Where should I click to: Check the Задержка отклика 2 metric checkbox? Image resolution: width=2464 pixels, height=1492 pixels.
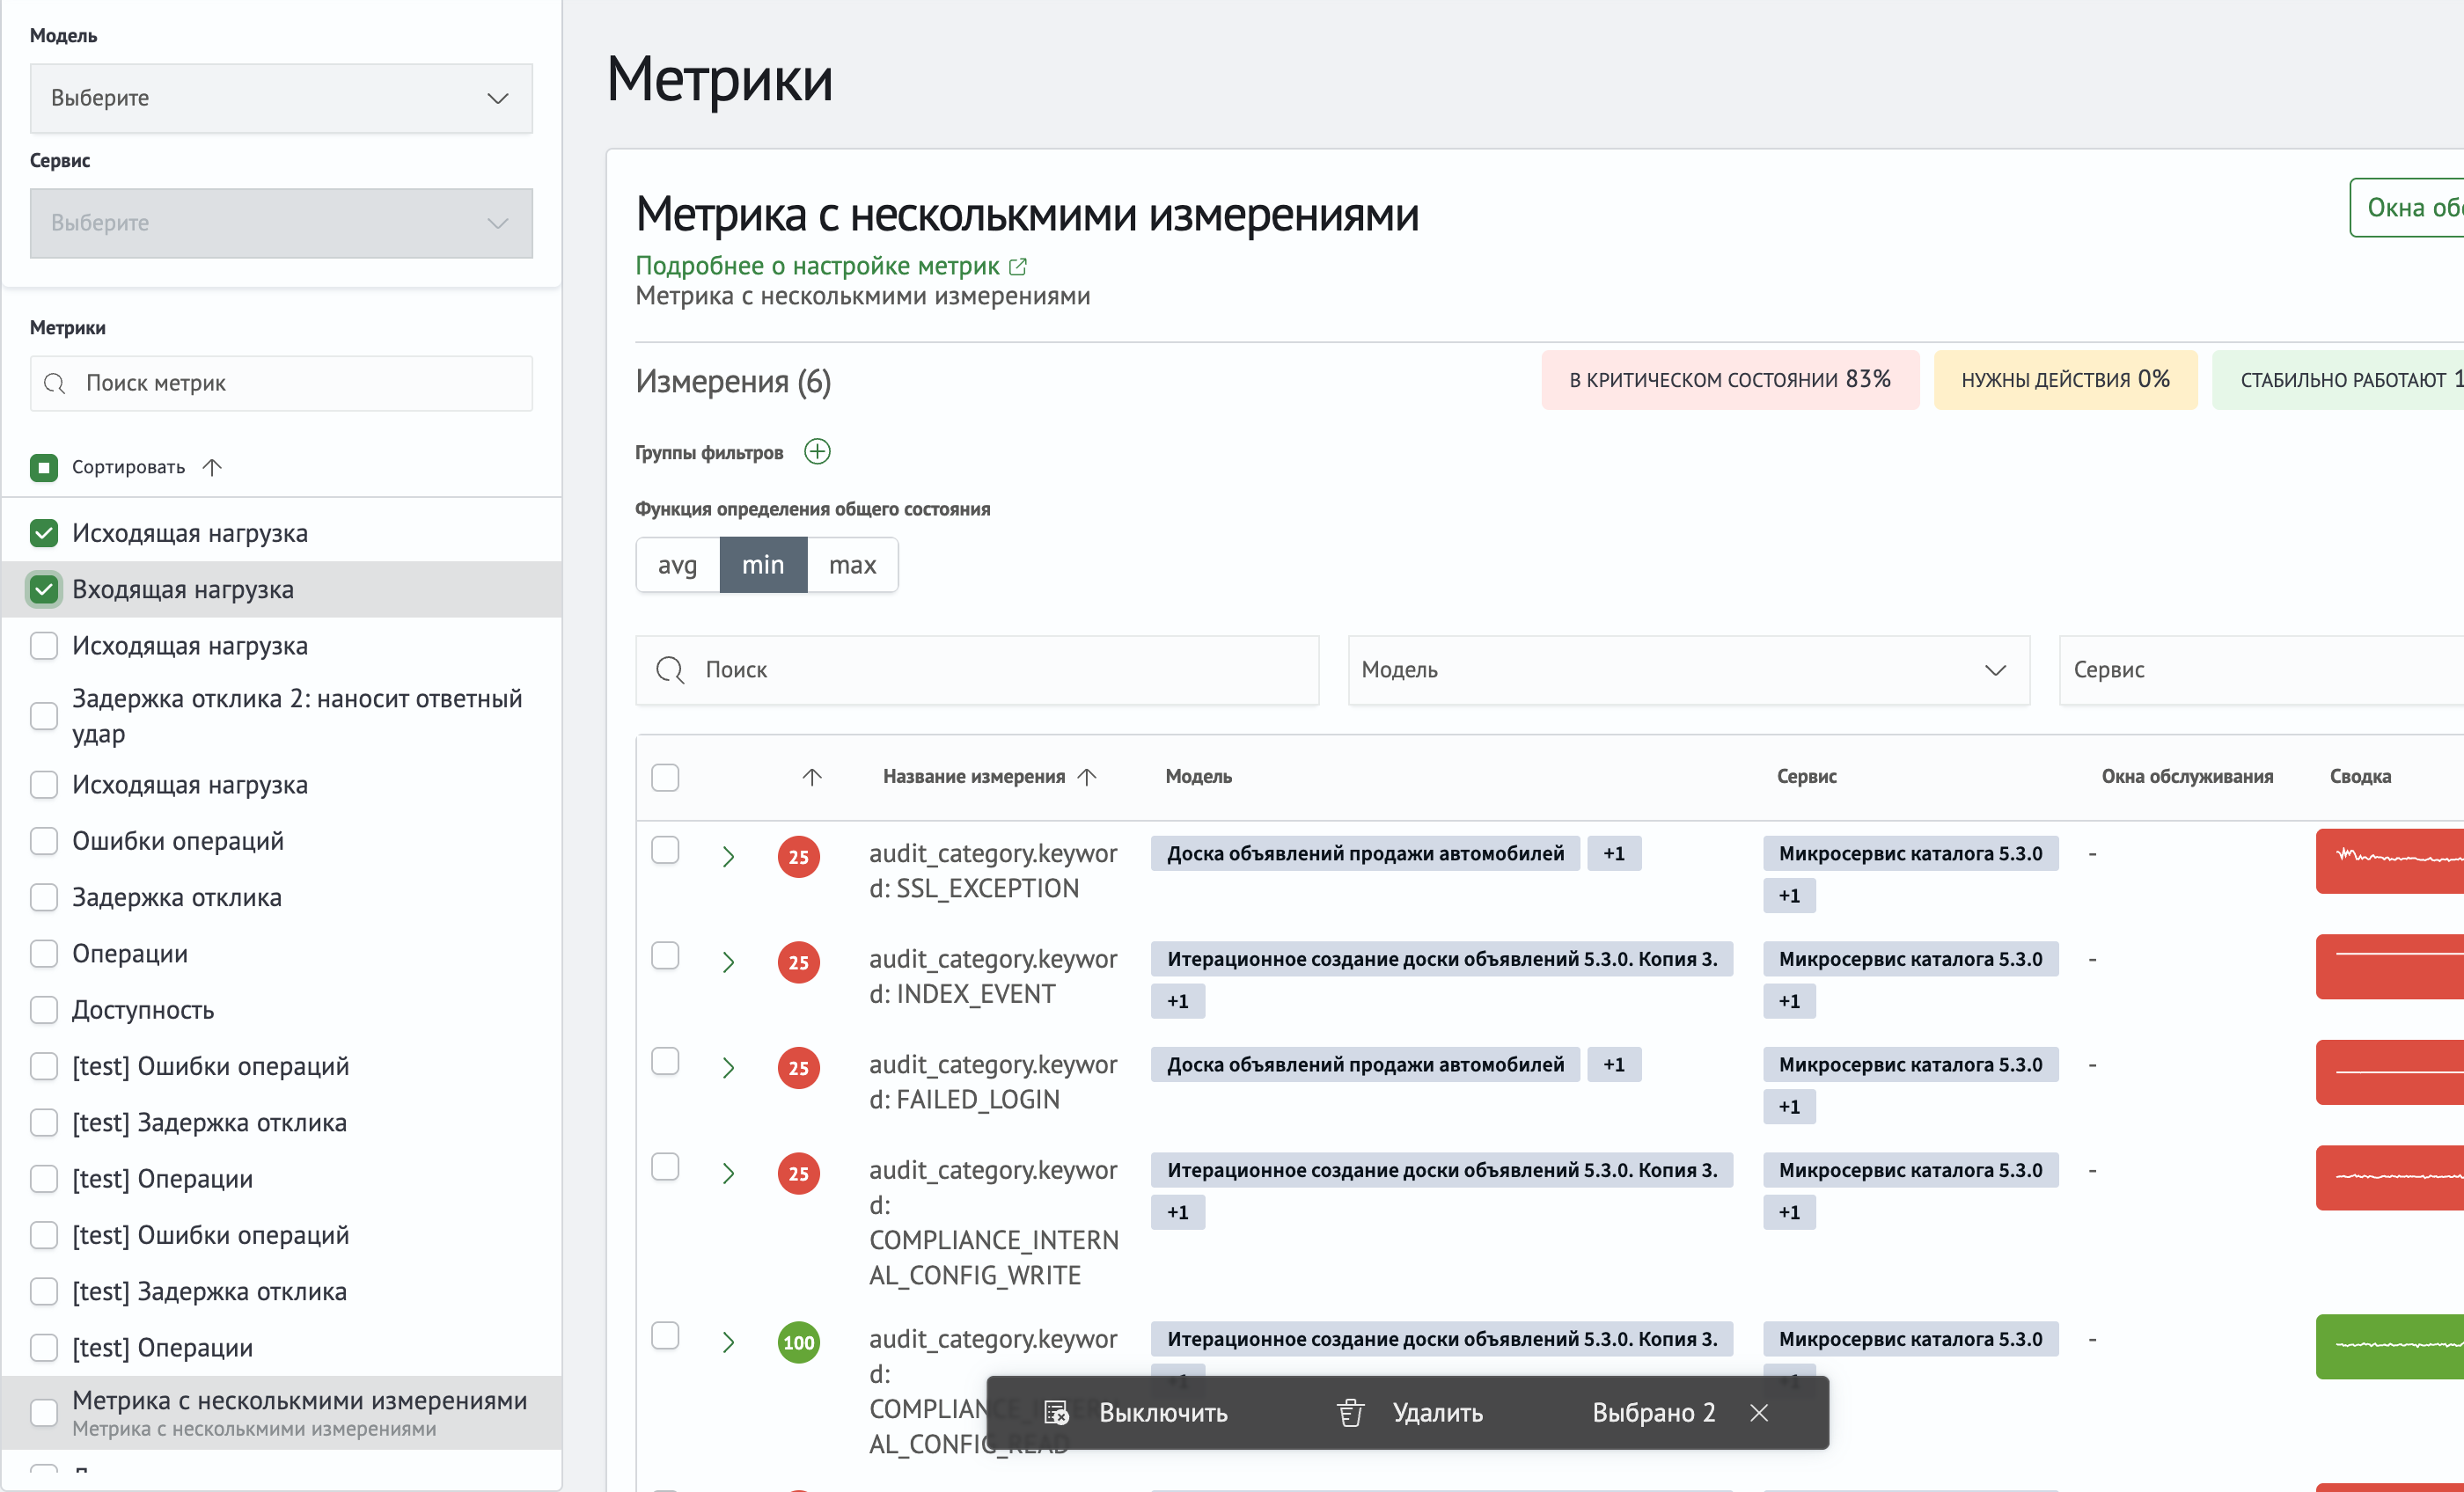tap(44, 716)
